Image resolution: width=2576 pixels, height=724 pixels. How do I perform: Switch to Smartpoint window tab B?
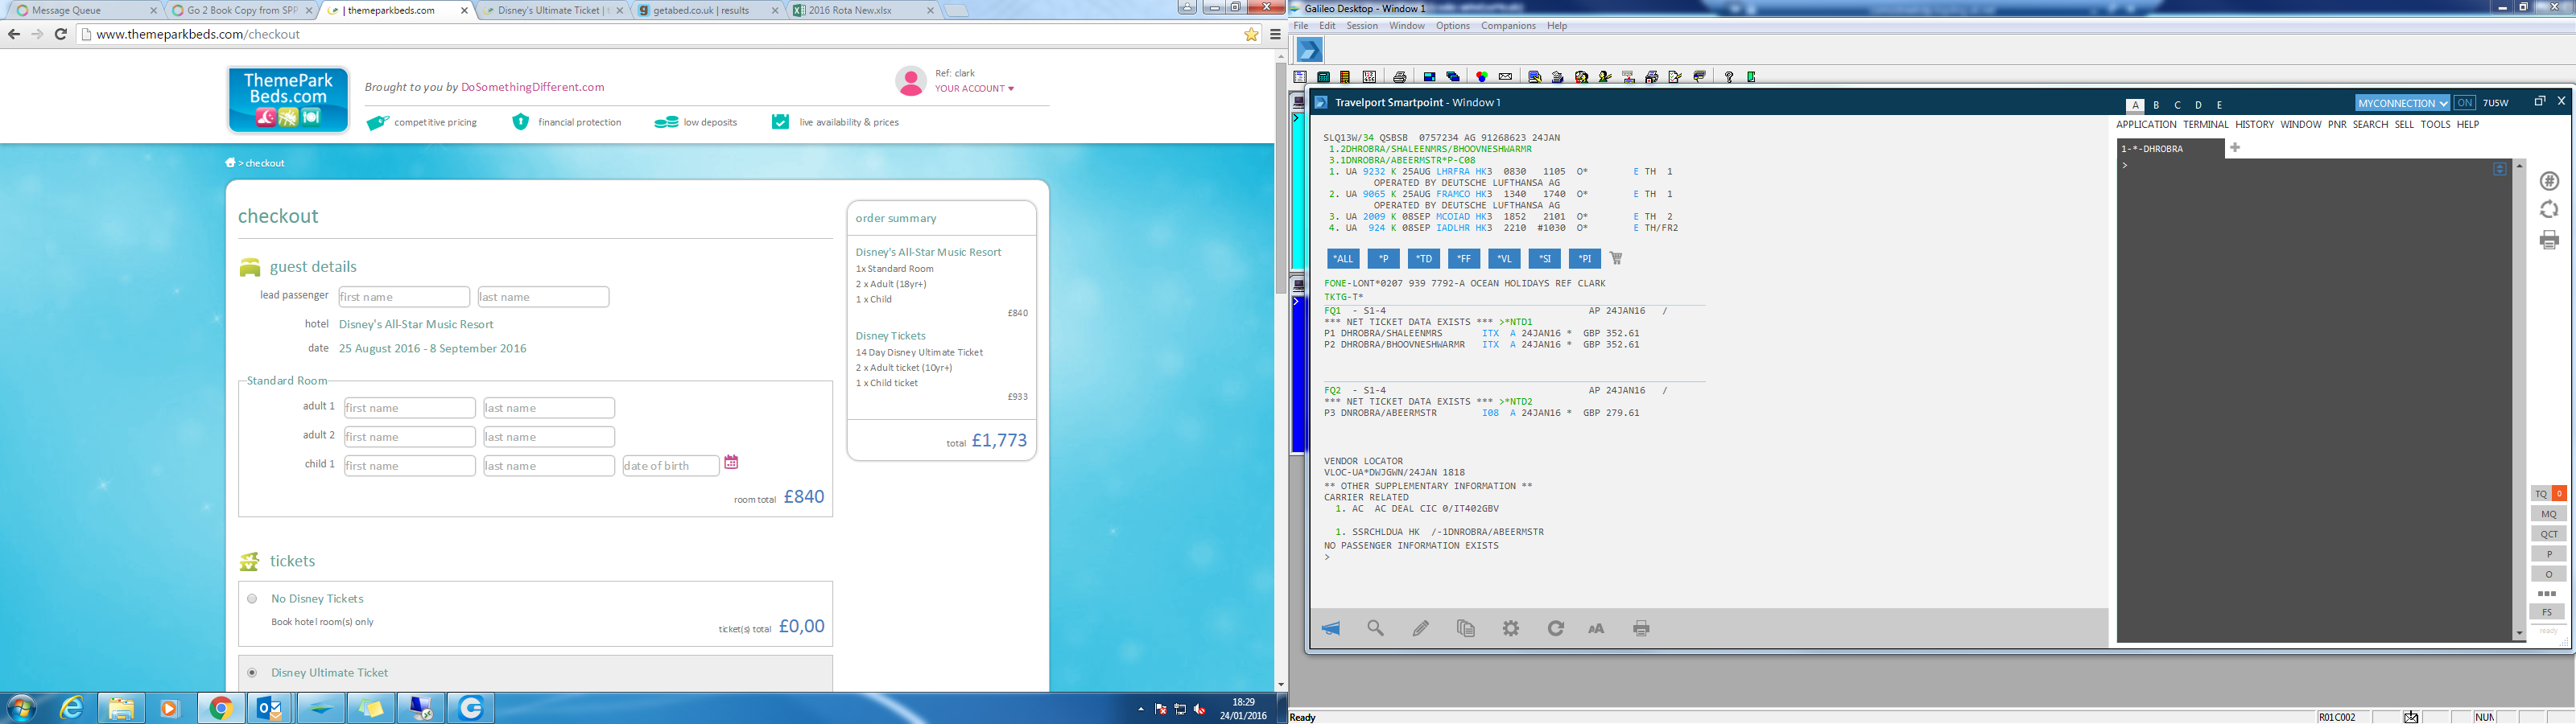coord(2157,105)
